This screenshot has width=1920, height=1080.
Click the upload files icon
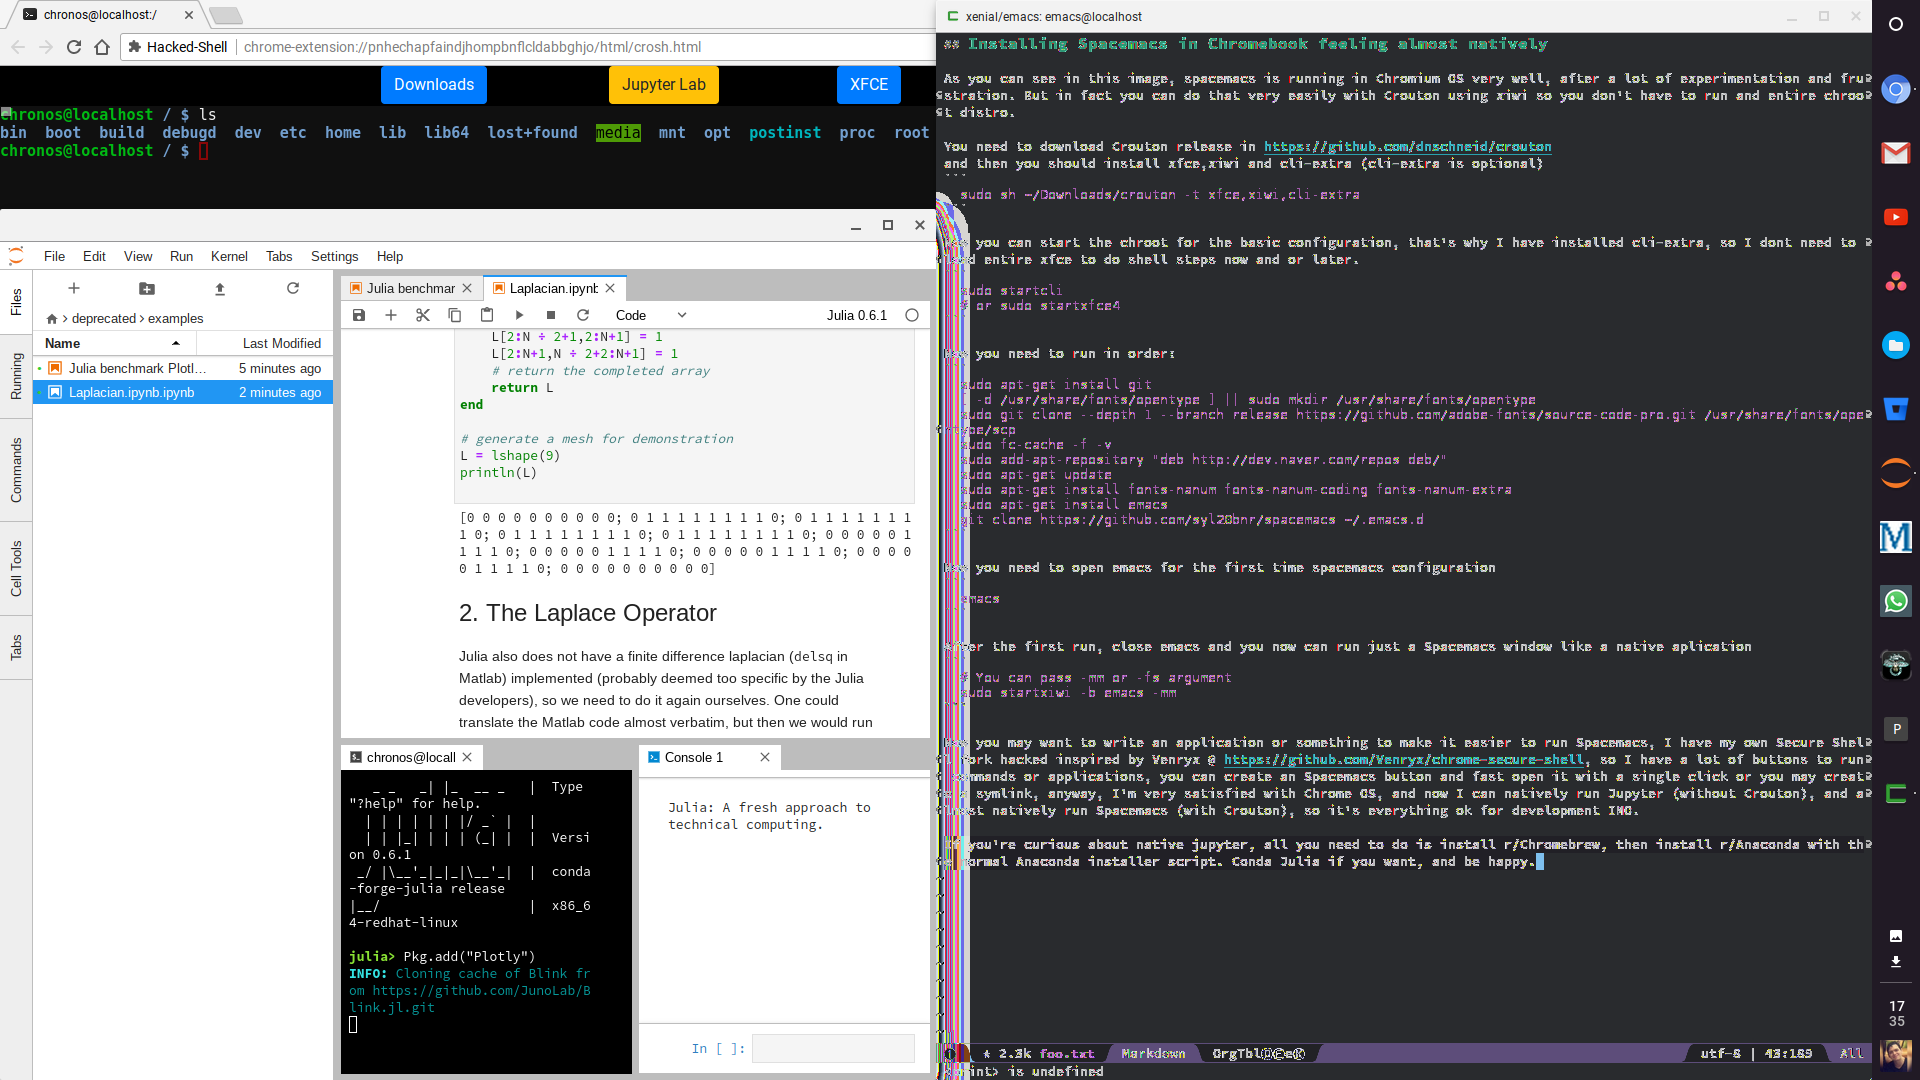tap(220, 289)
